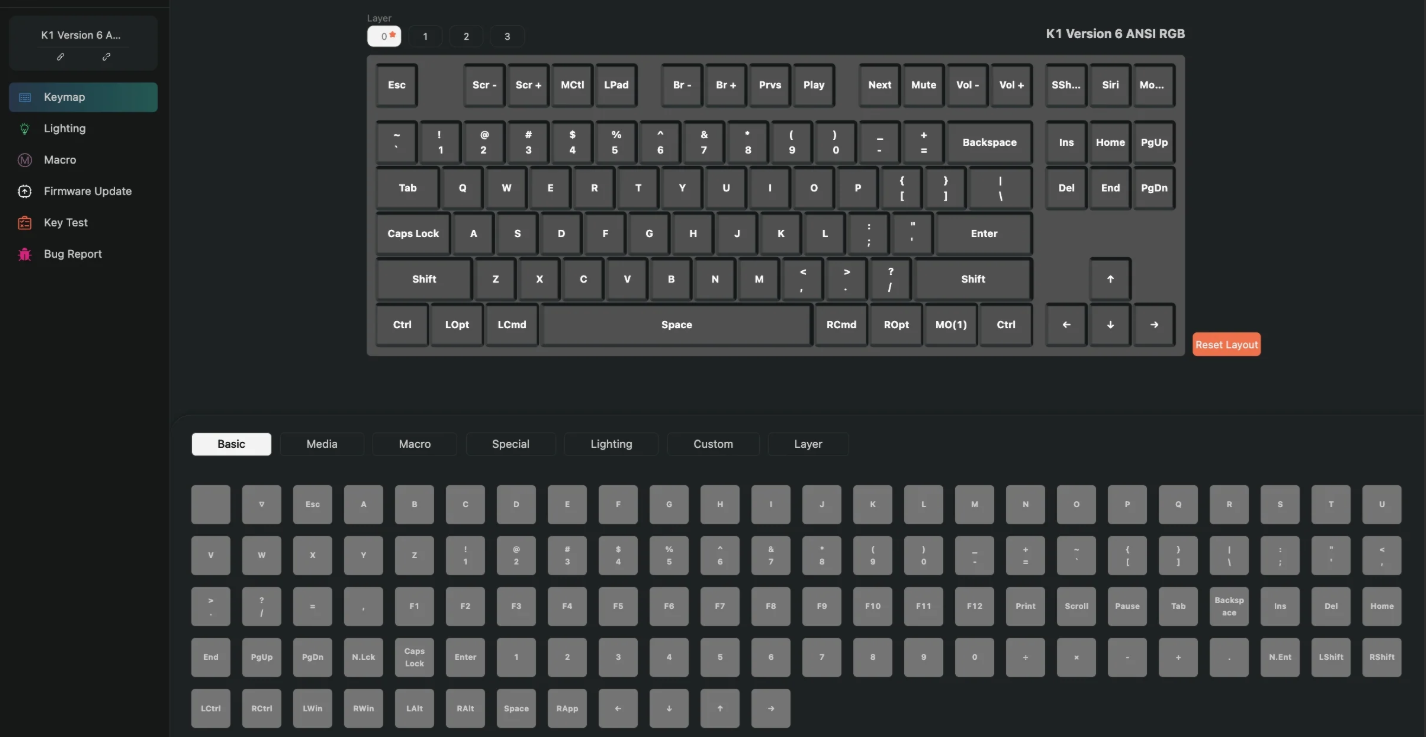Viewport: 1426px width, 737px height.
Task: Pick the F12 keycode from Basic list
Action: (974, 606)
